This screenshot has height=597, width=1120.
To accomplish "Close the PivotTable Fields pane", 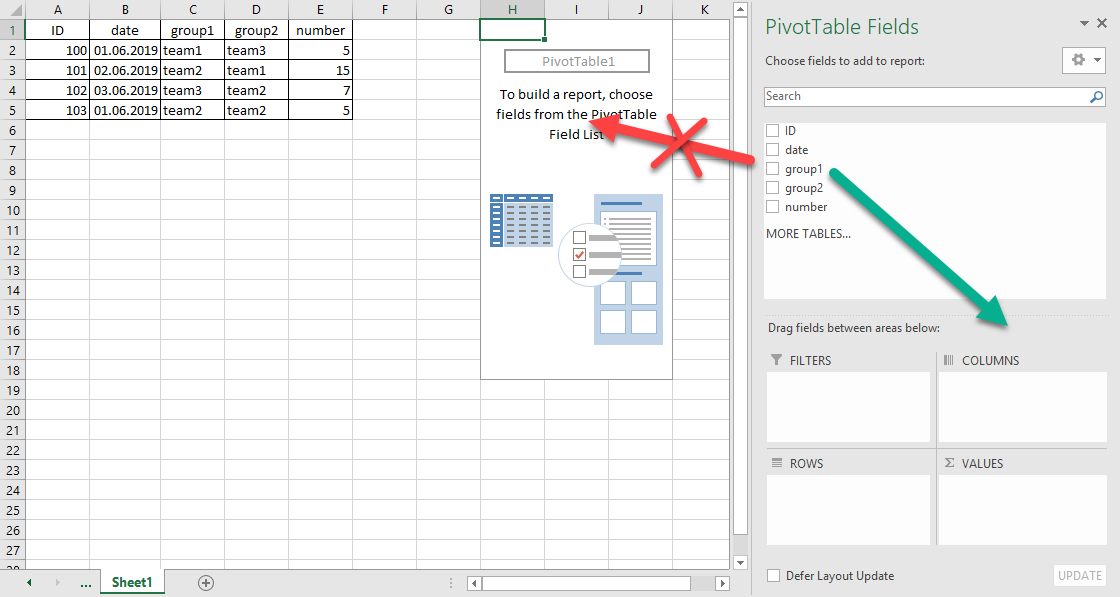I will (x=1105, y=23).
